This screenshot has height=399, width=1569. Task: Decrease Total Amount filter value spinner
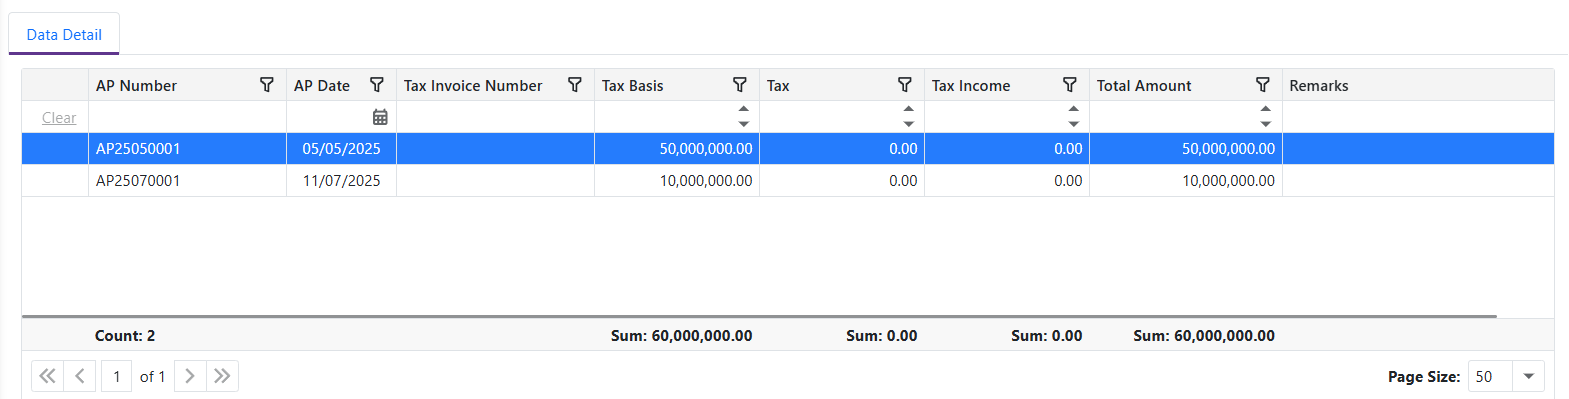pos(1266,124)
